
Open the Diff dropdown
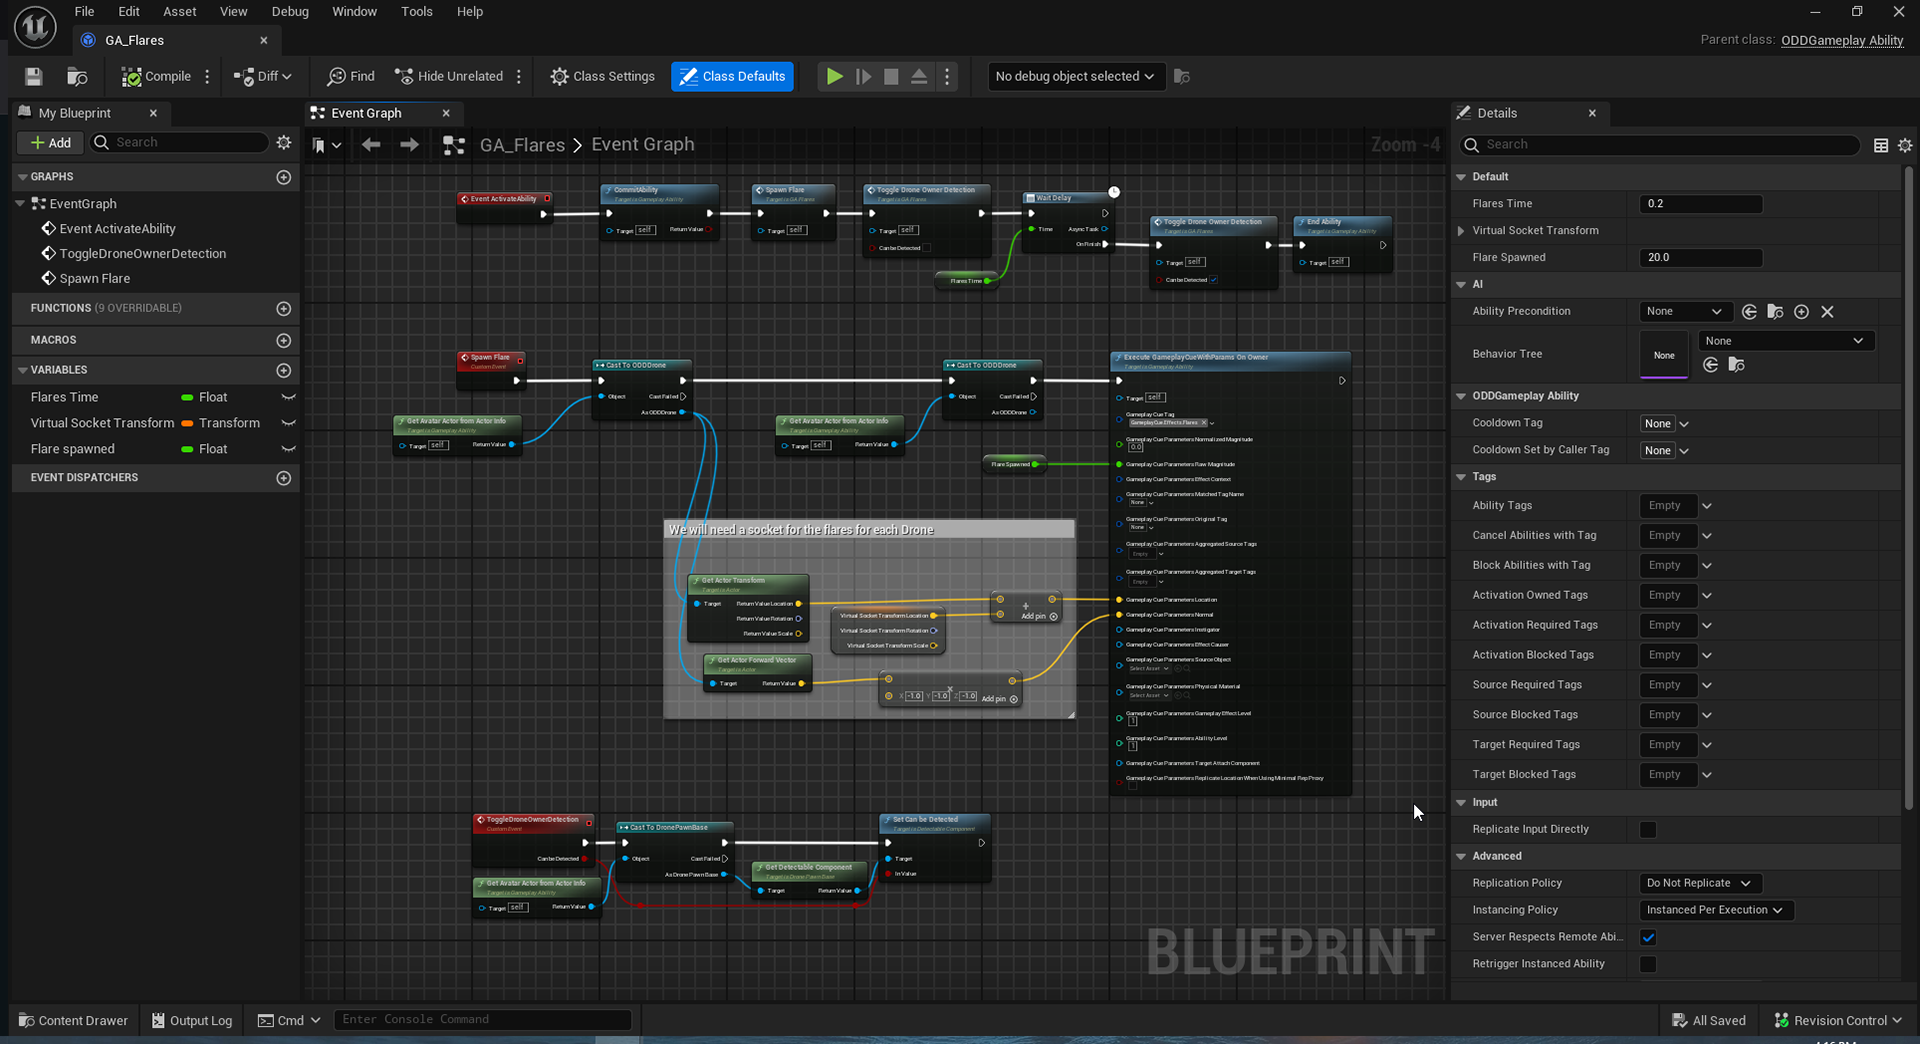[x=262, y=77]
